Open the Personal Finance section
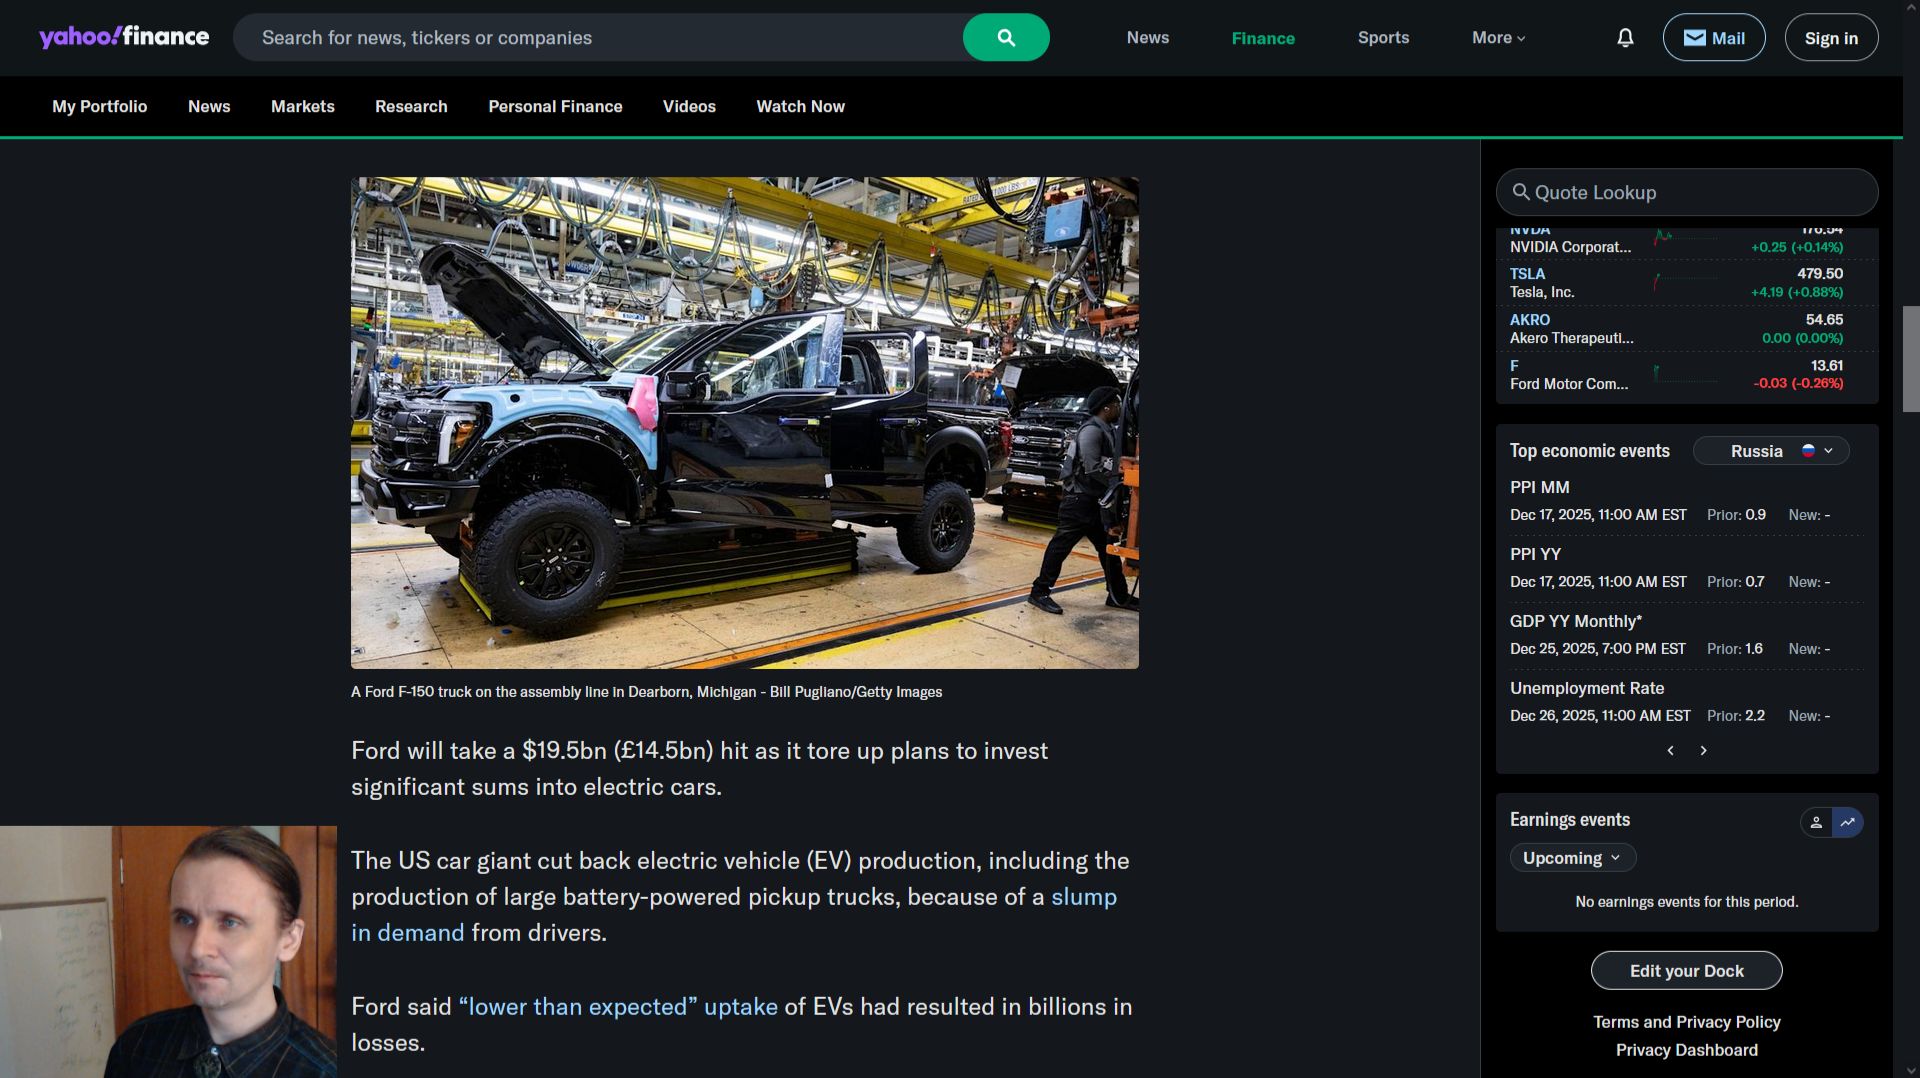This screenshot has height=1078, width=1920. pyautogui.click(x=555, y=106)
